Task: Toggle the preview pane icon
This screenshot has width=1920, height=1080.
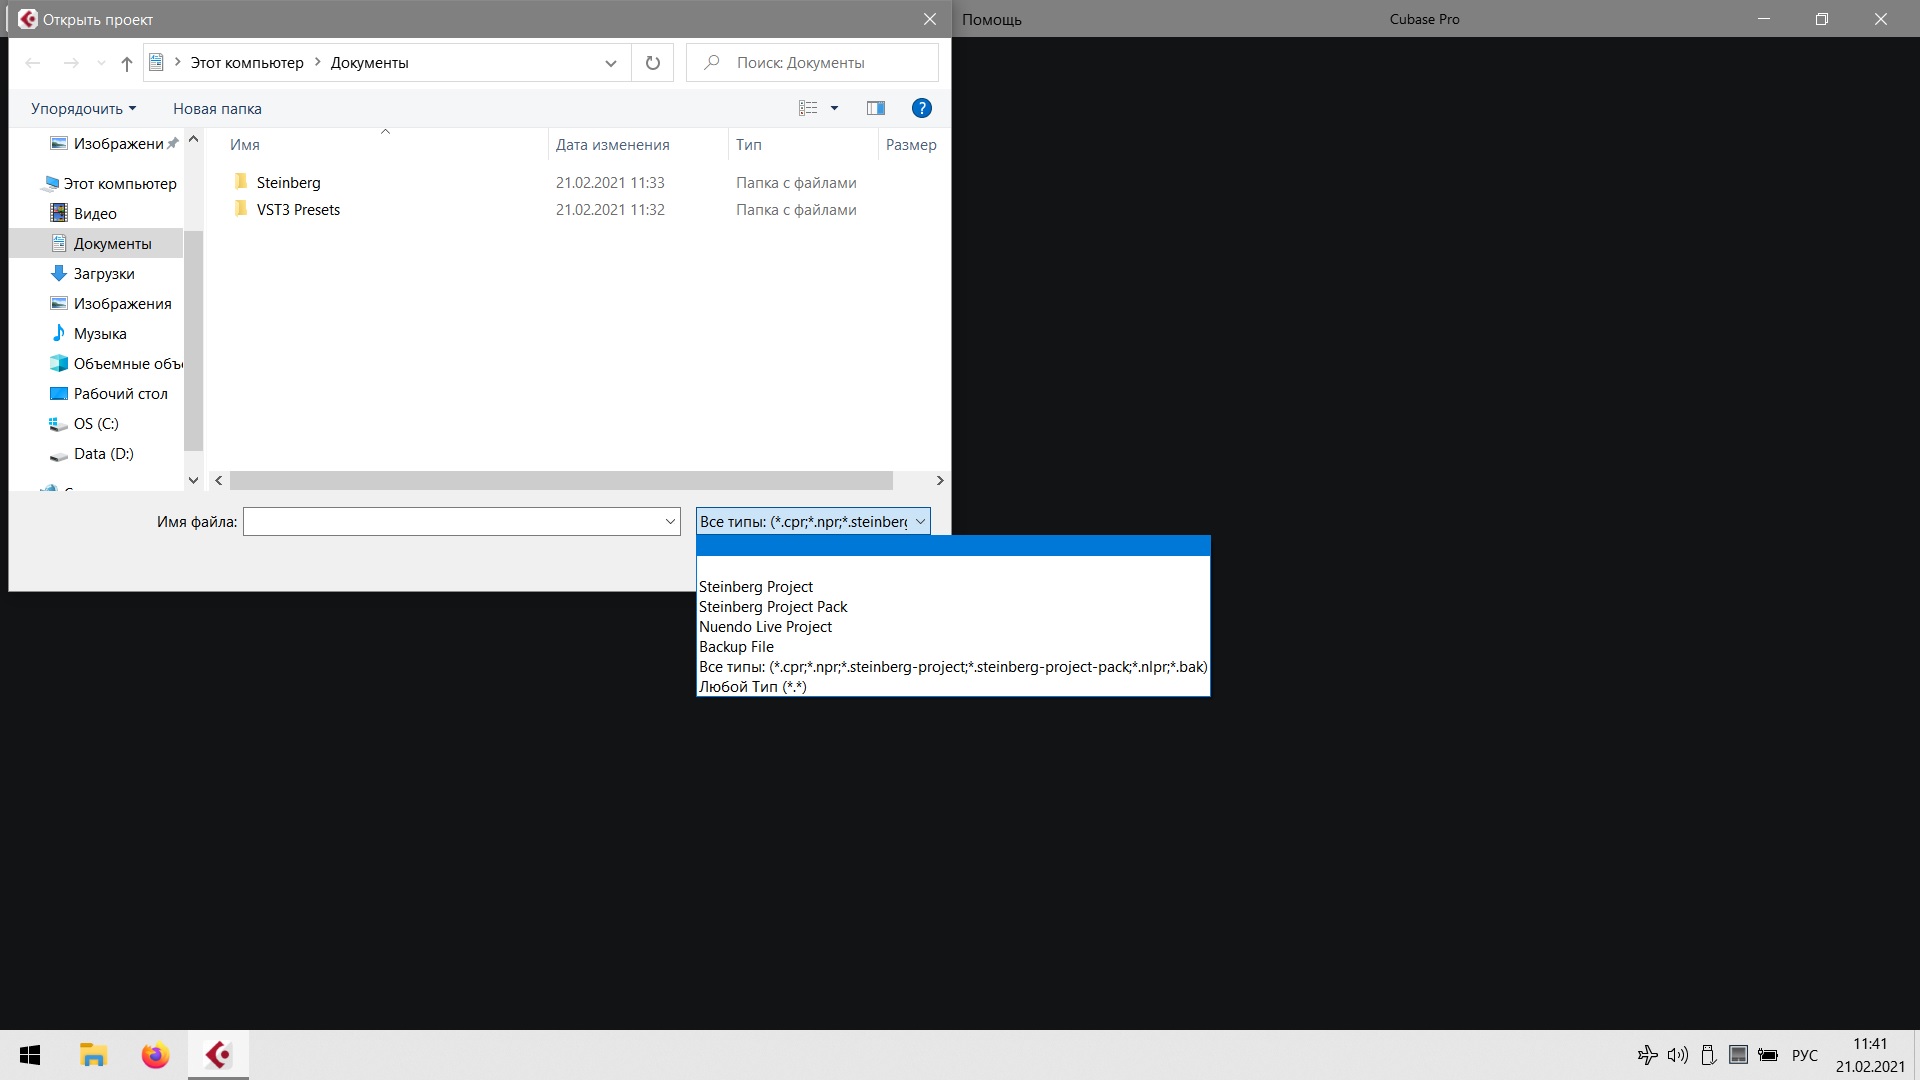Action: tap(875, 108)
